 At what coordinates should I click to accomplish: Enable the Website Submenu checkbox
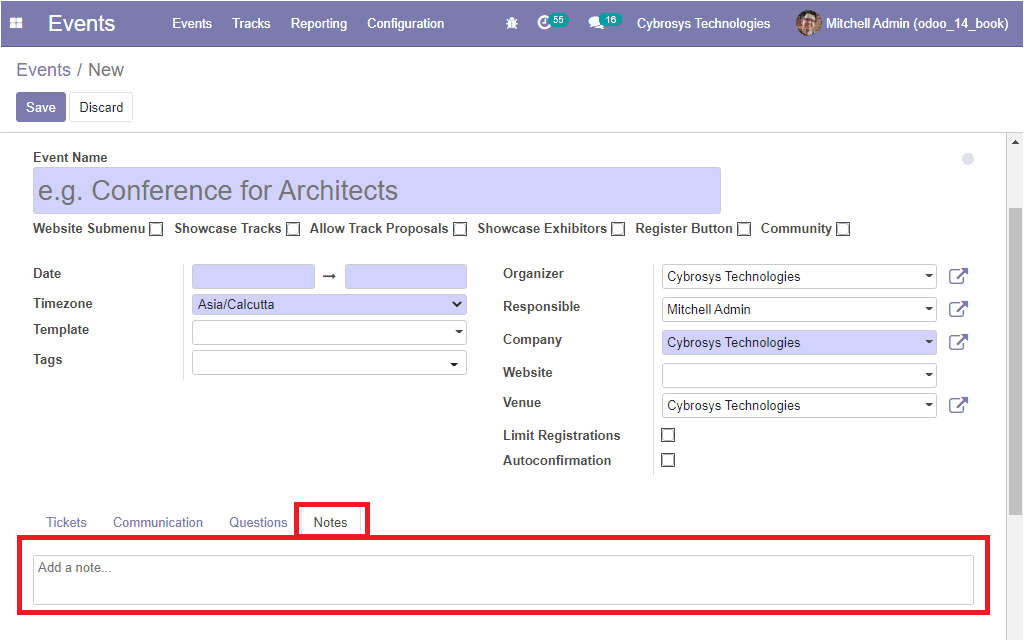tap(156, 229)
